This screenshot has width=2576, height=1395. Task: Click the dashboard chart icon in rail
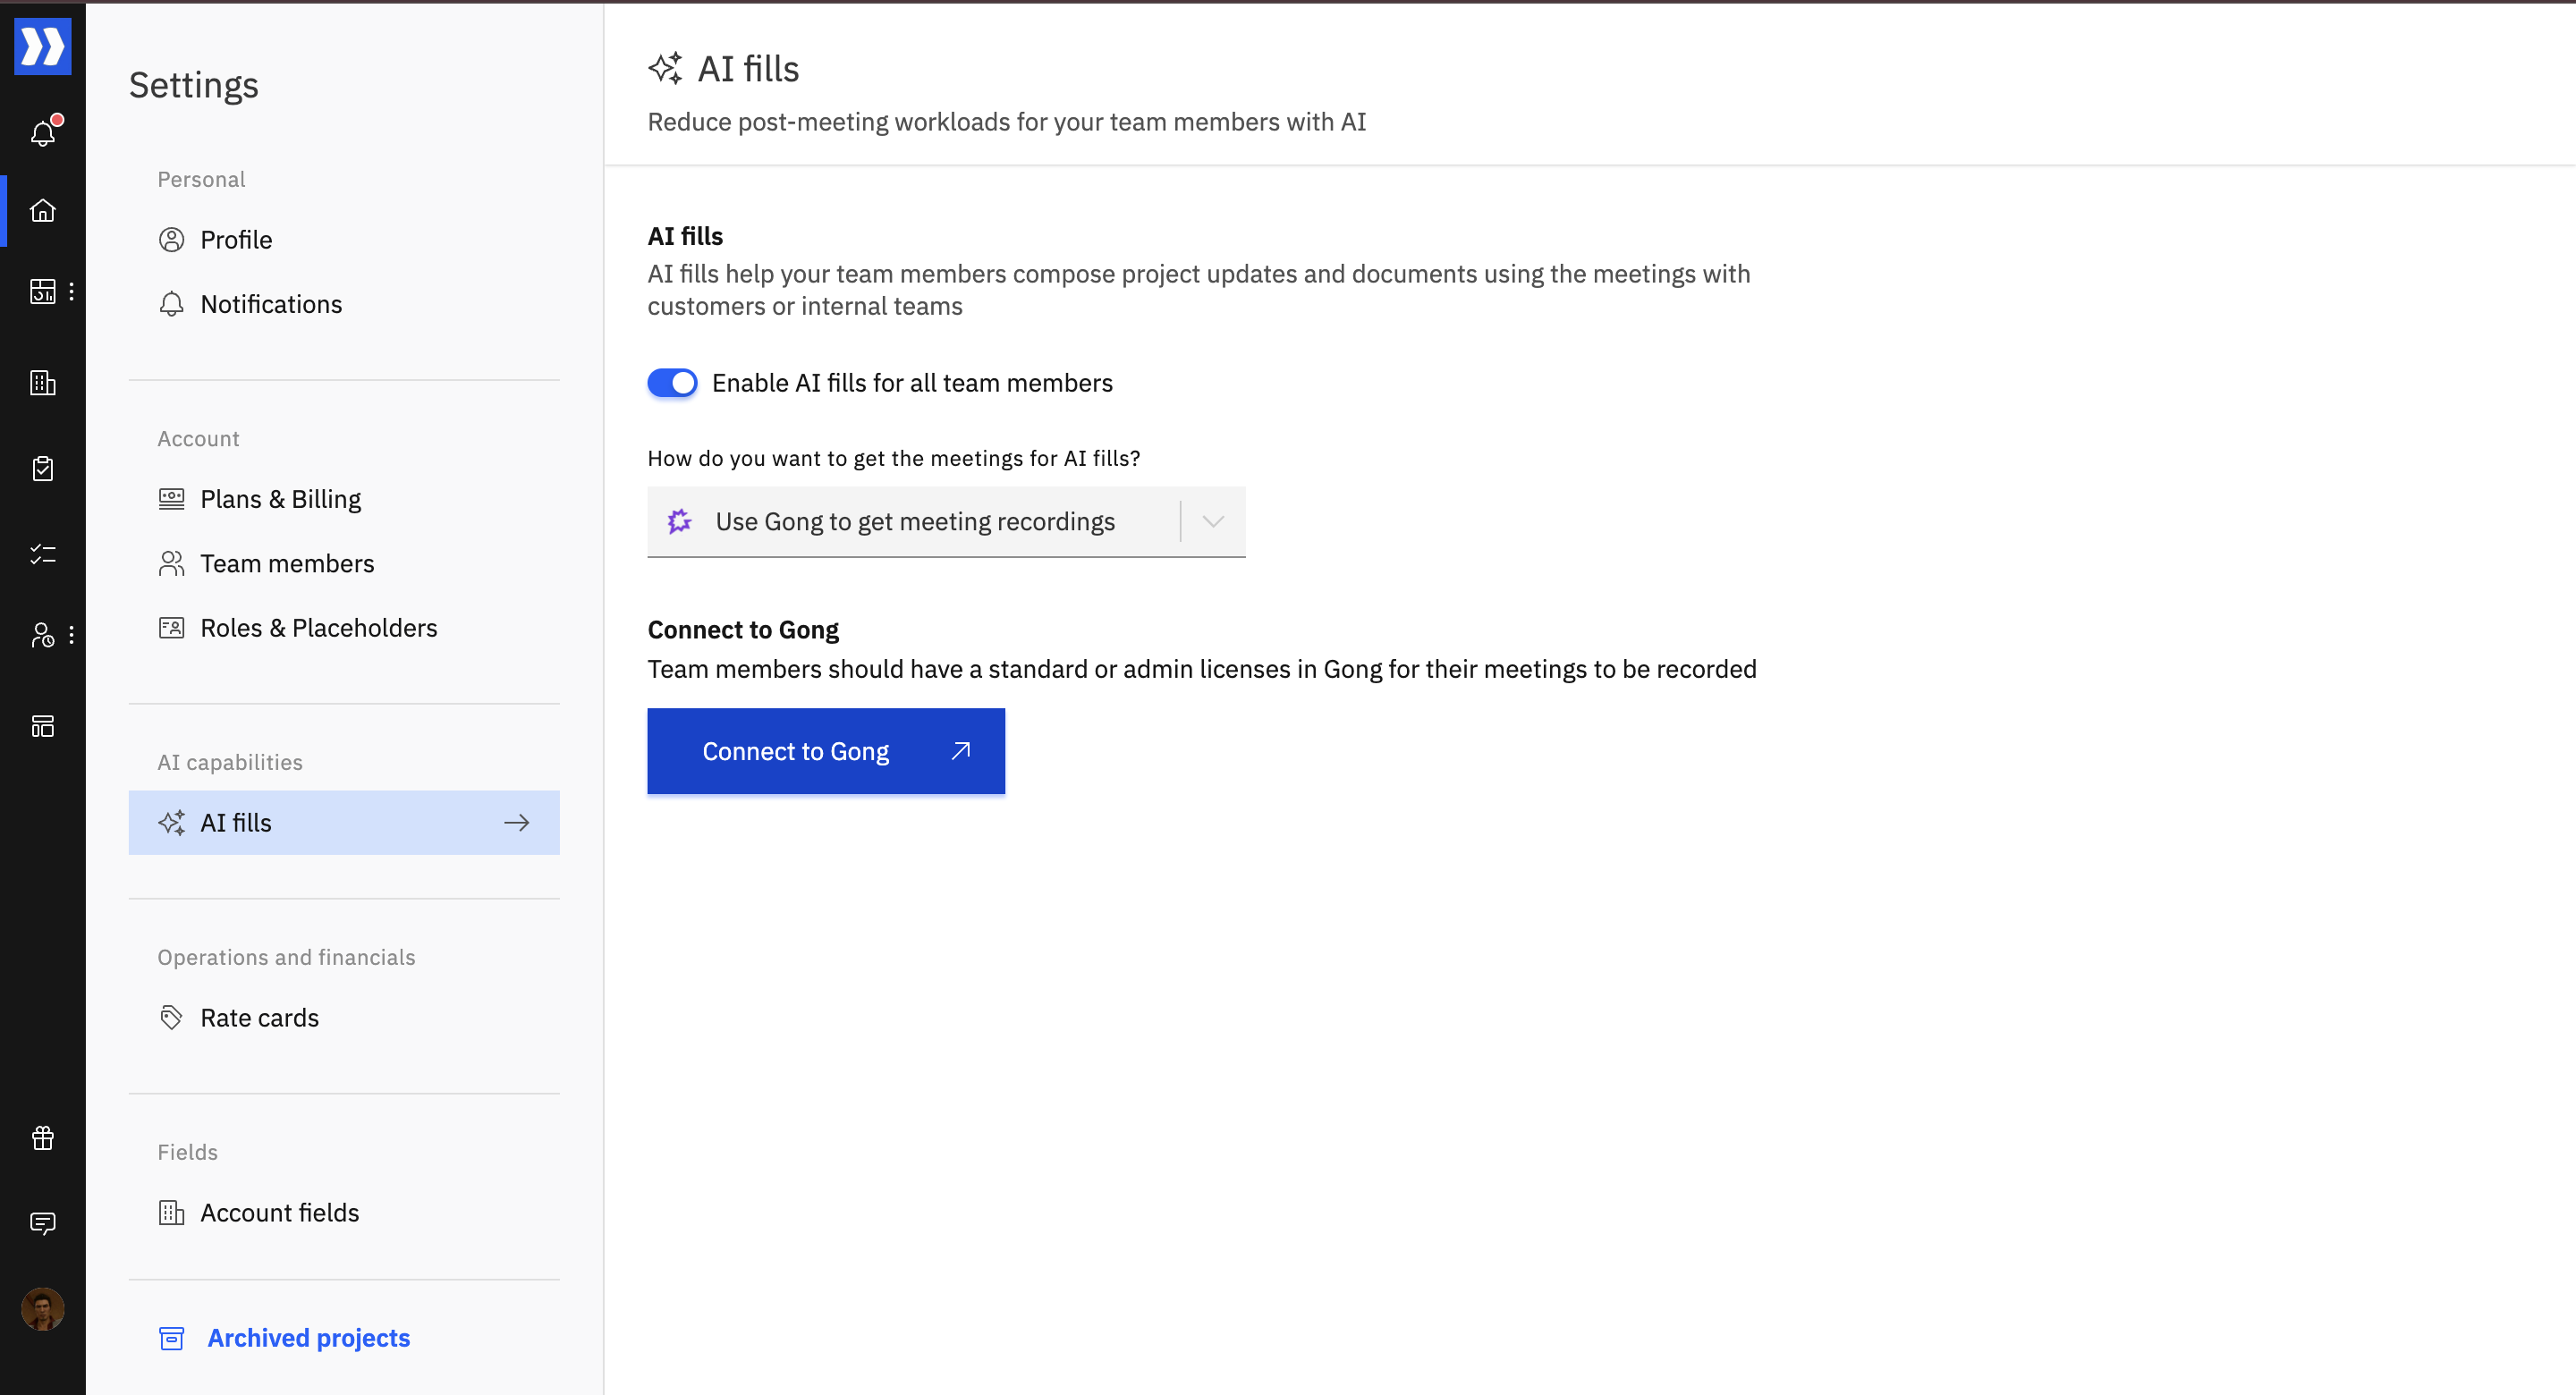42,292
